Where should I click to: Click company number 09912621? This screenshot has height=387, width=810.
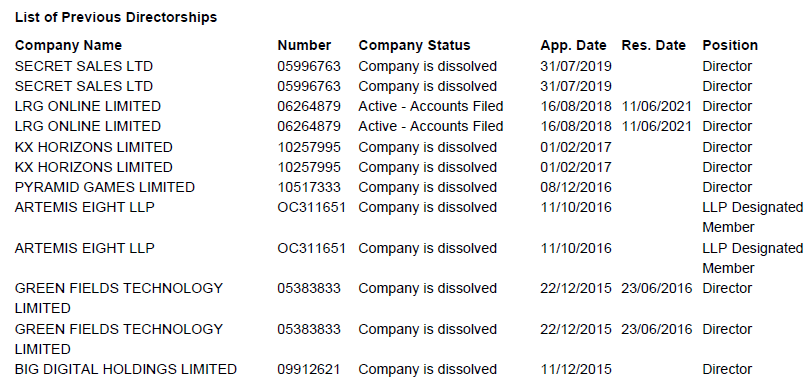click(309, 369)
